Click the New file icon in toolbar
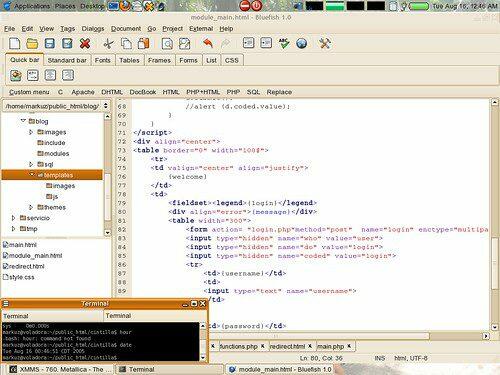This screenshot has width=500, height=375. coord(15,44)
